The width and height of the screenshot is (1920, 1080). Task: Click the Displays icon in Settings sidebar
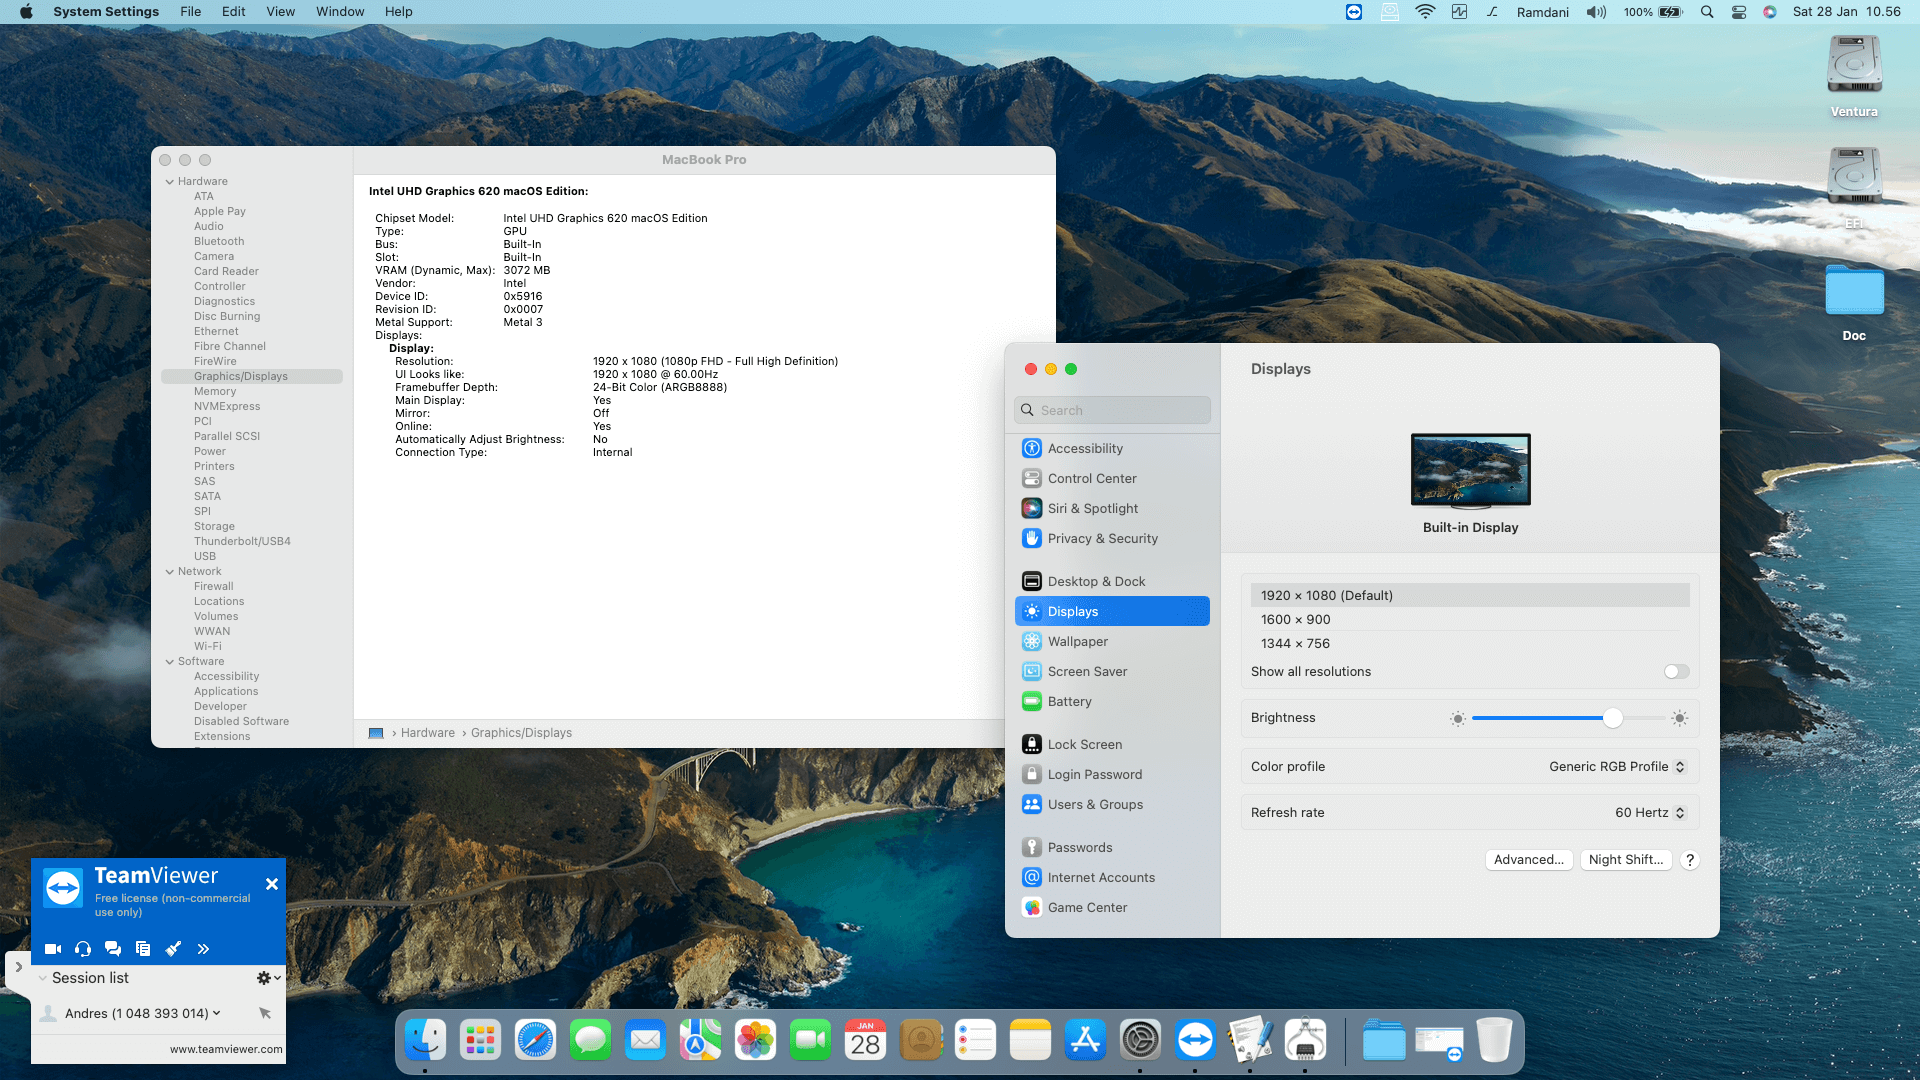[1032, 611]
